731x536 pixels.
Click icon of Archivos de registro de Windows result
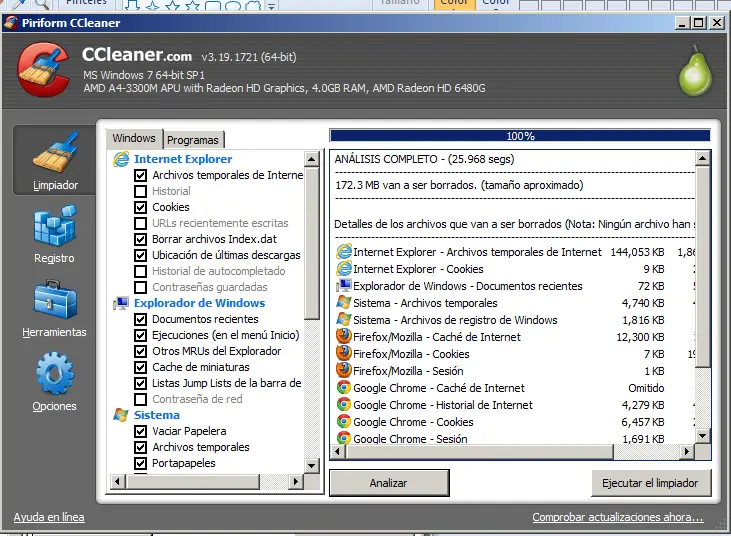344,320
